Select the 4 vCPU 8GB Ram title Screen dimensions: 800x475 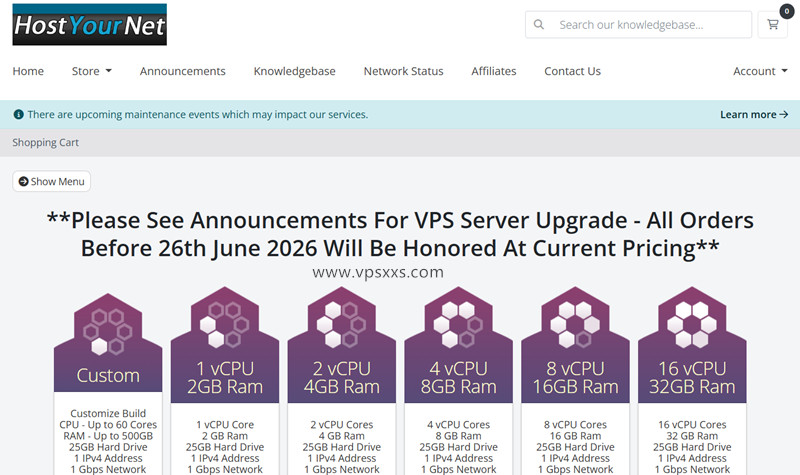point(459,378)
